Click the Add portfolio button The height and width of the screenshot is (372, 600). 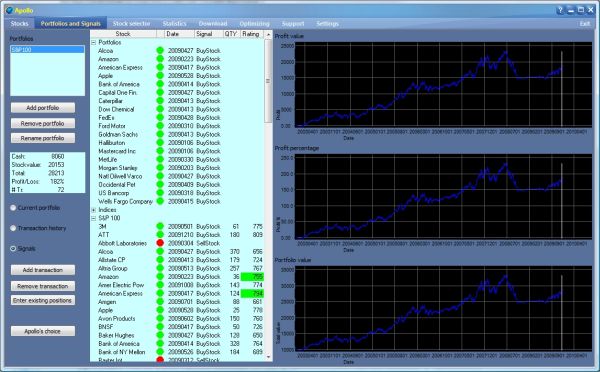pos(43,108)
